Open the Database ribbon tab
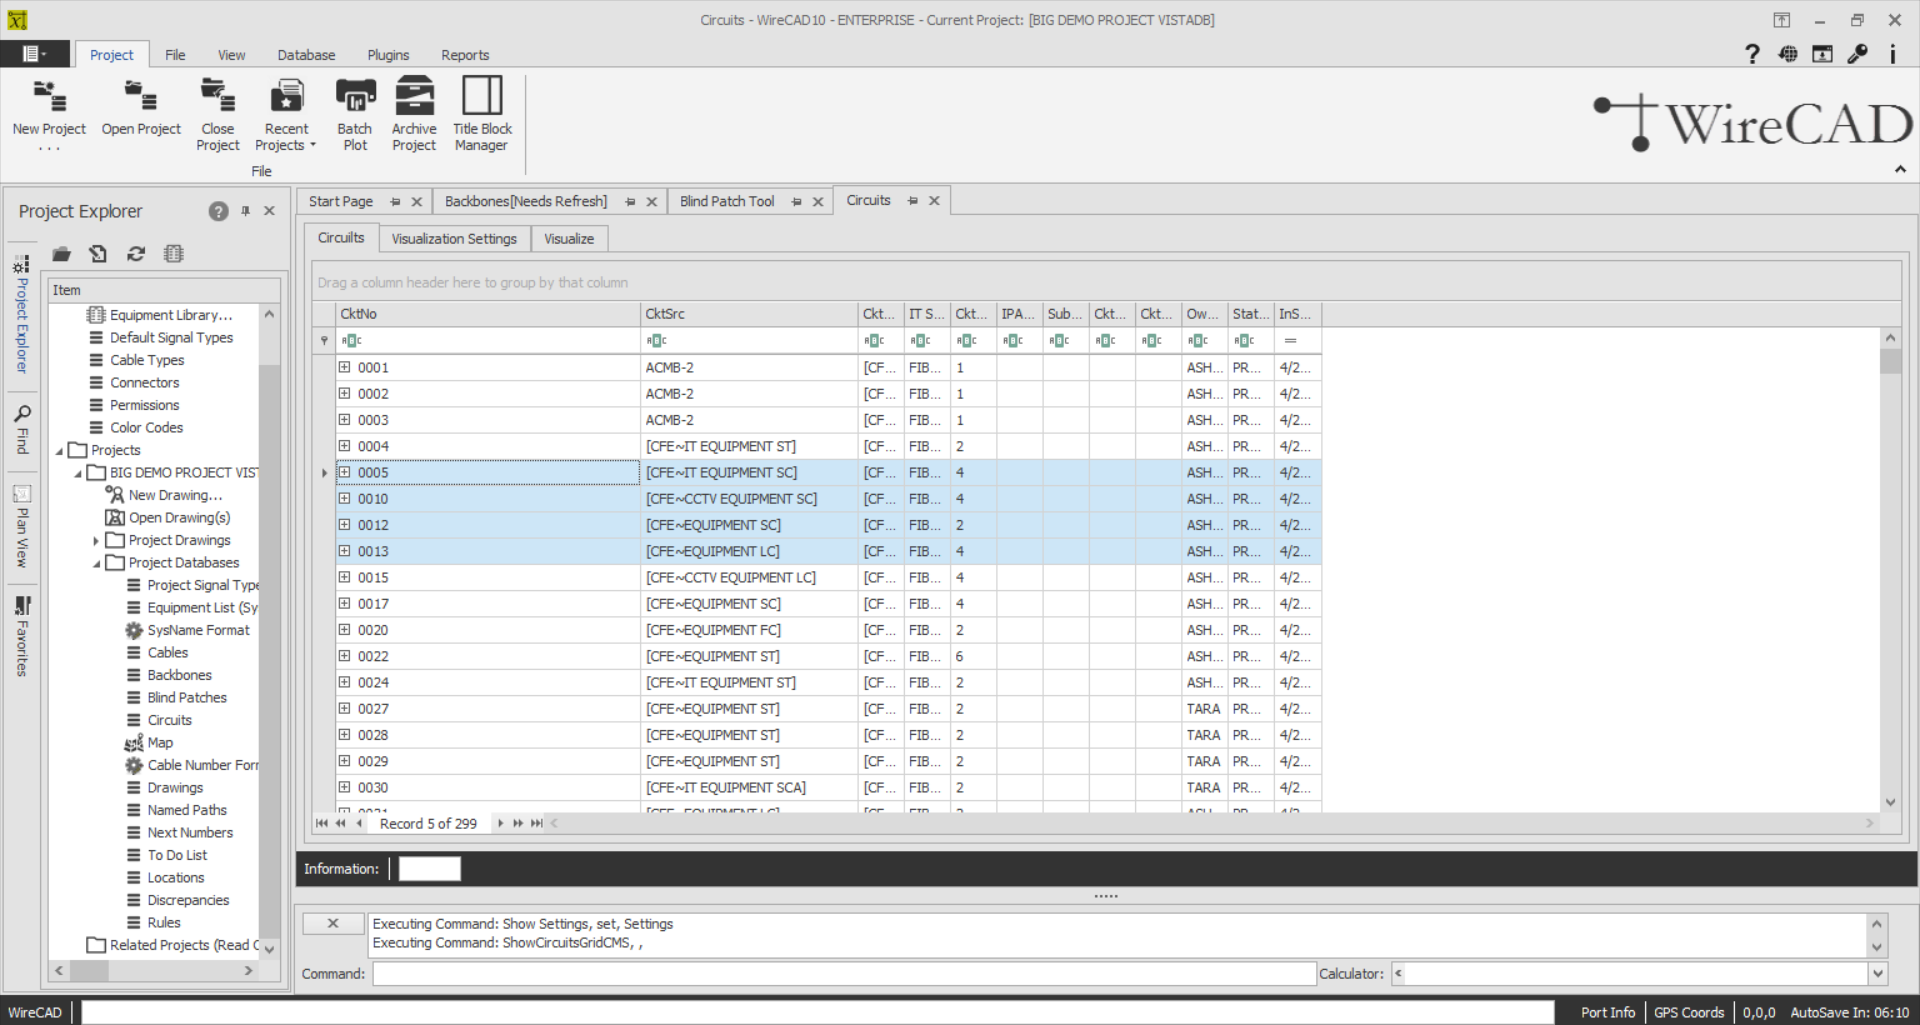 click(306, 55)
